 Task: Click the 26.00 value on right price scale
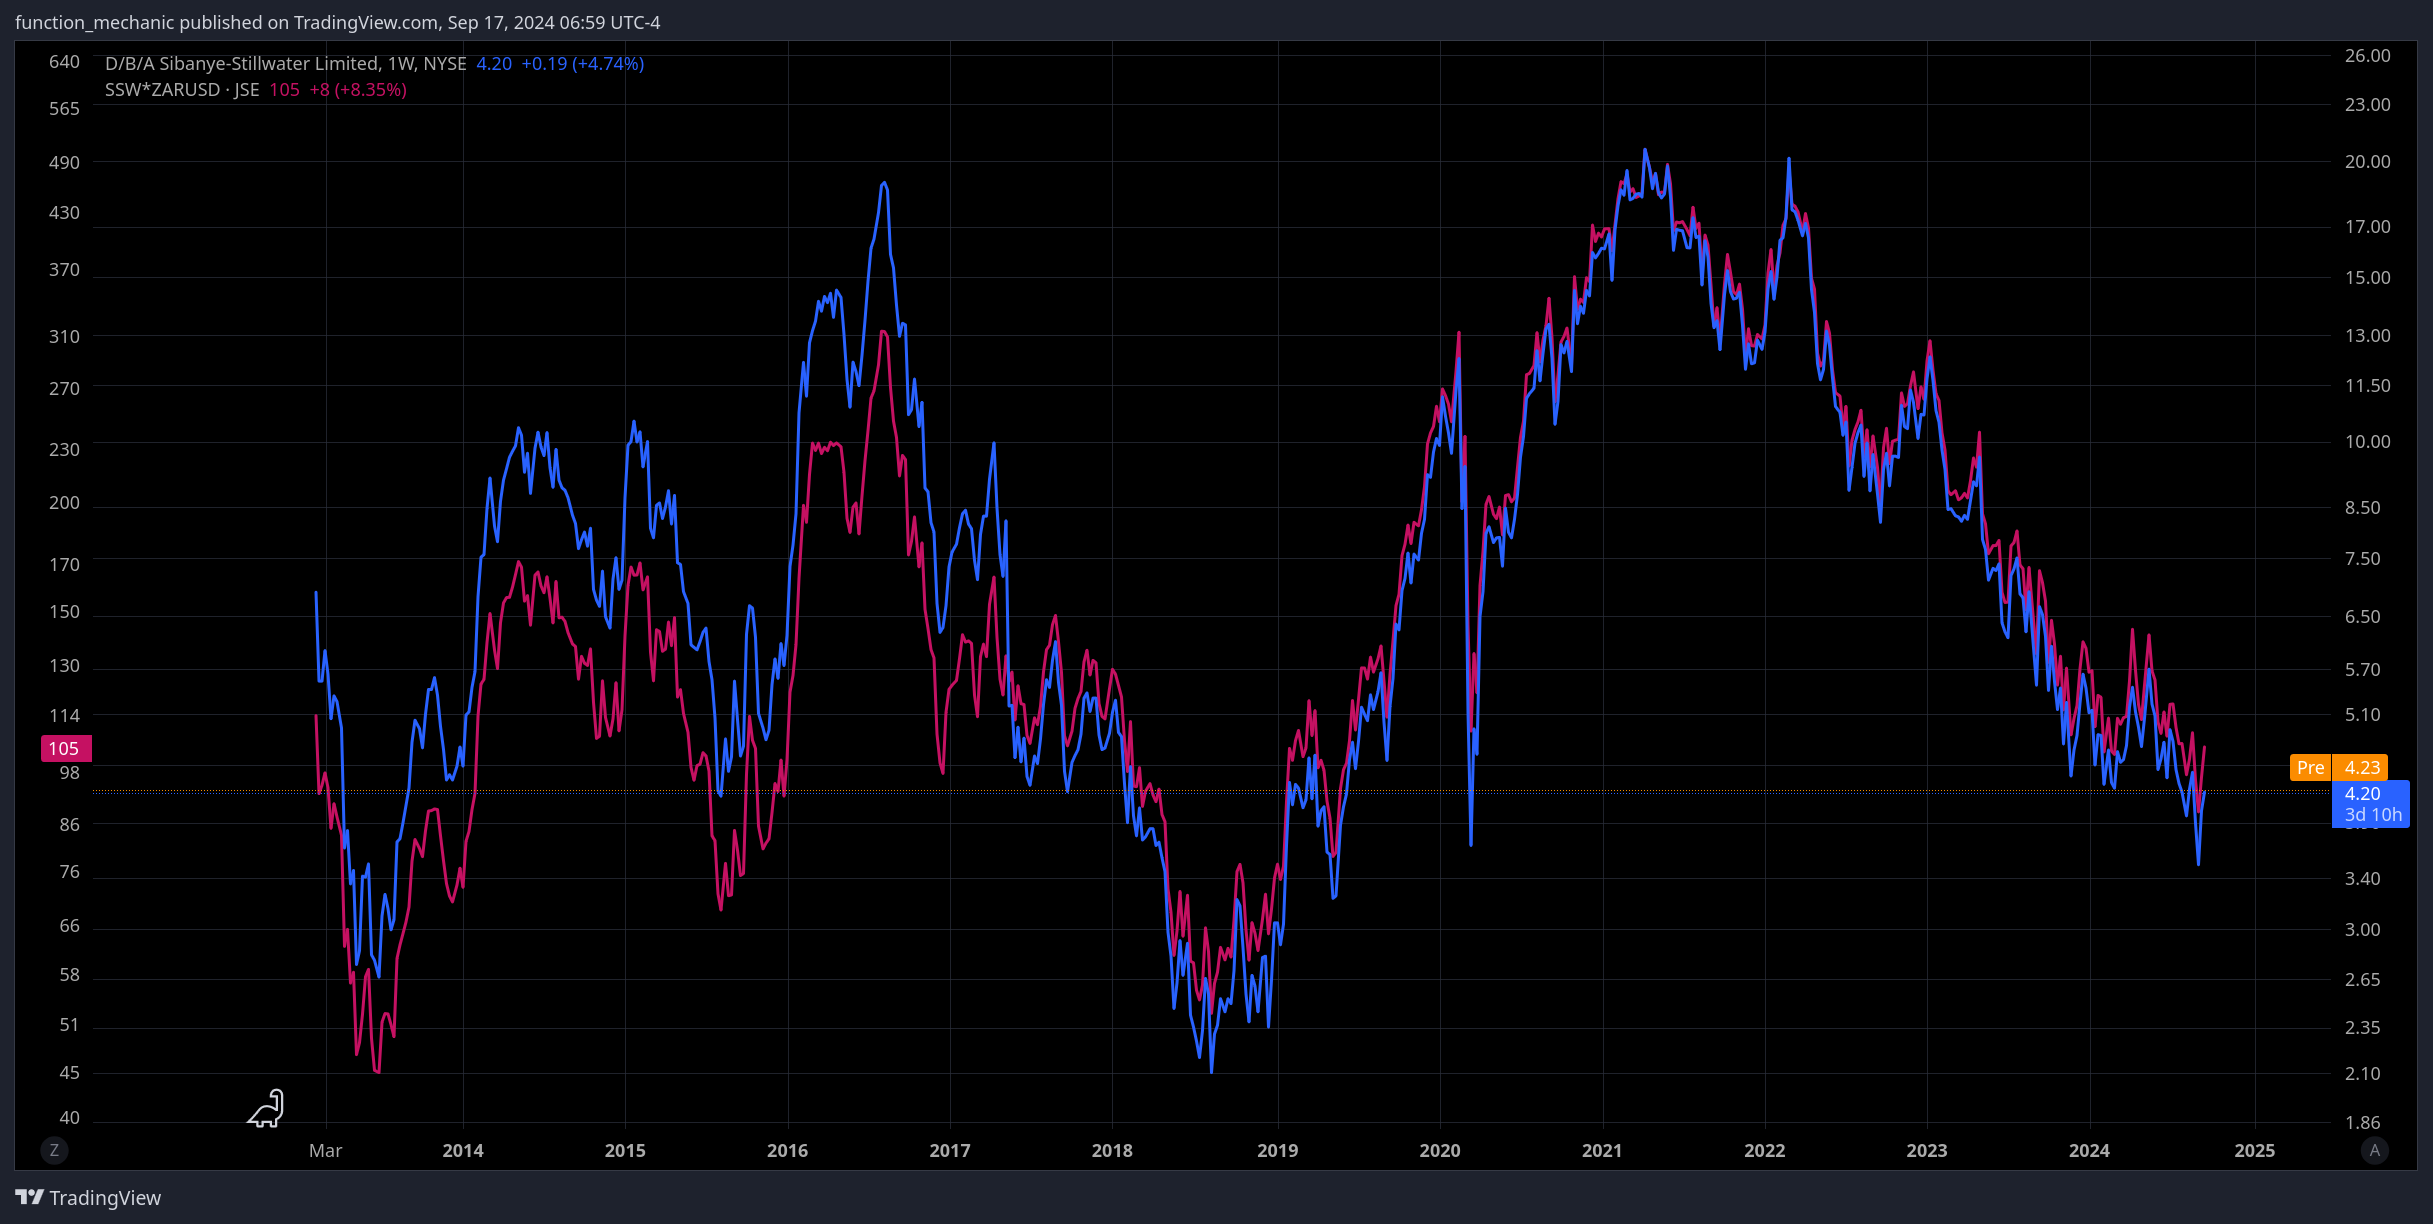tap(2368, 55)
